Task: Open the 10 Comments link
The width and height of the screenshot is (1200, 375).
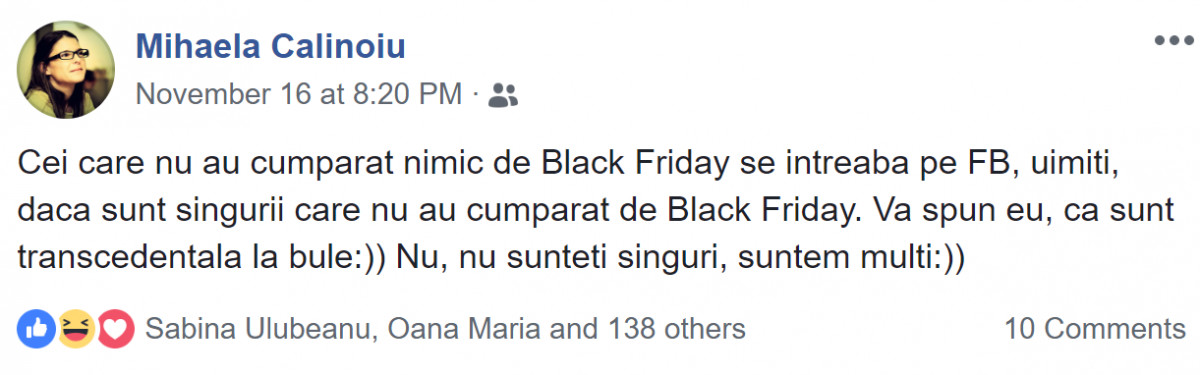Action: (1095, 328)
